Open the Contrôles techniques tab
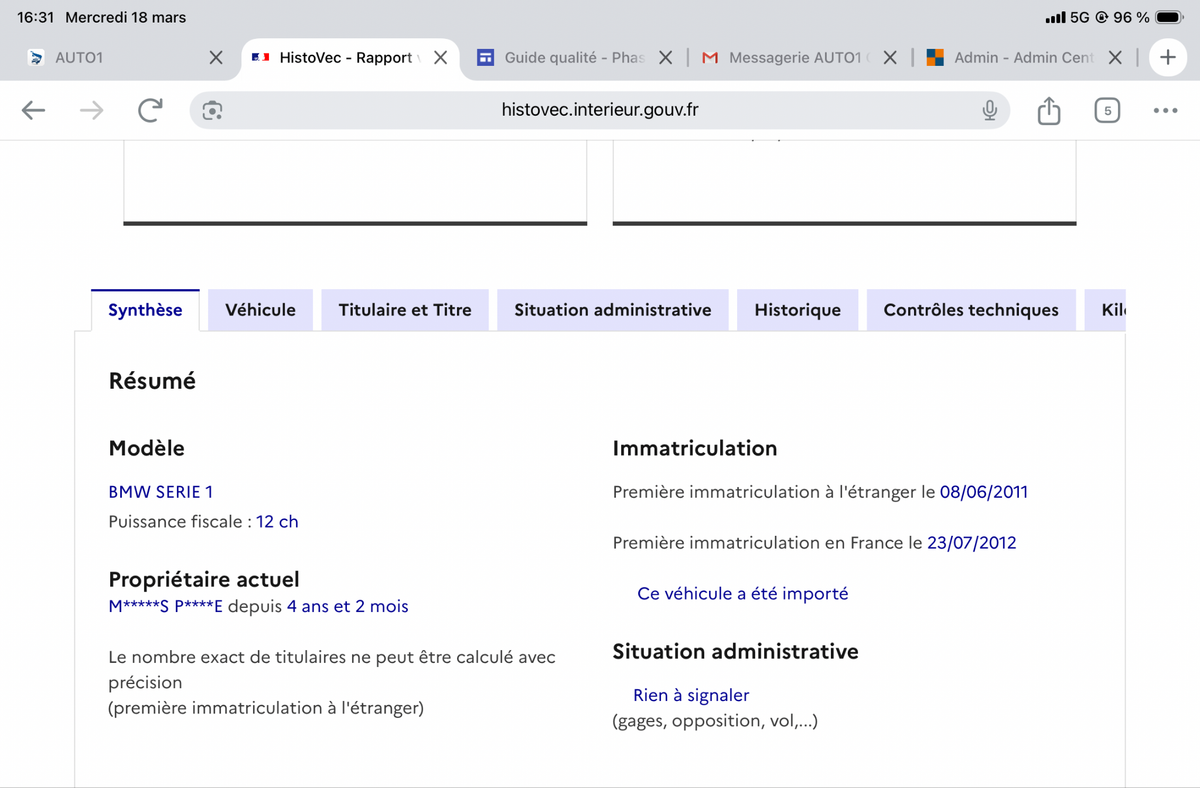Screen dimensions: 1200x788 (x=971, y=310)
